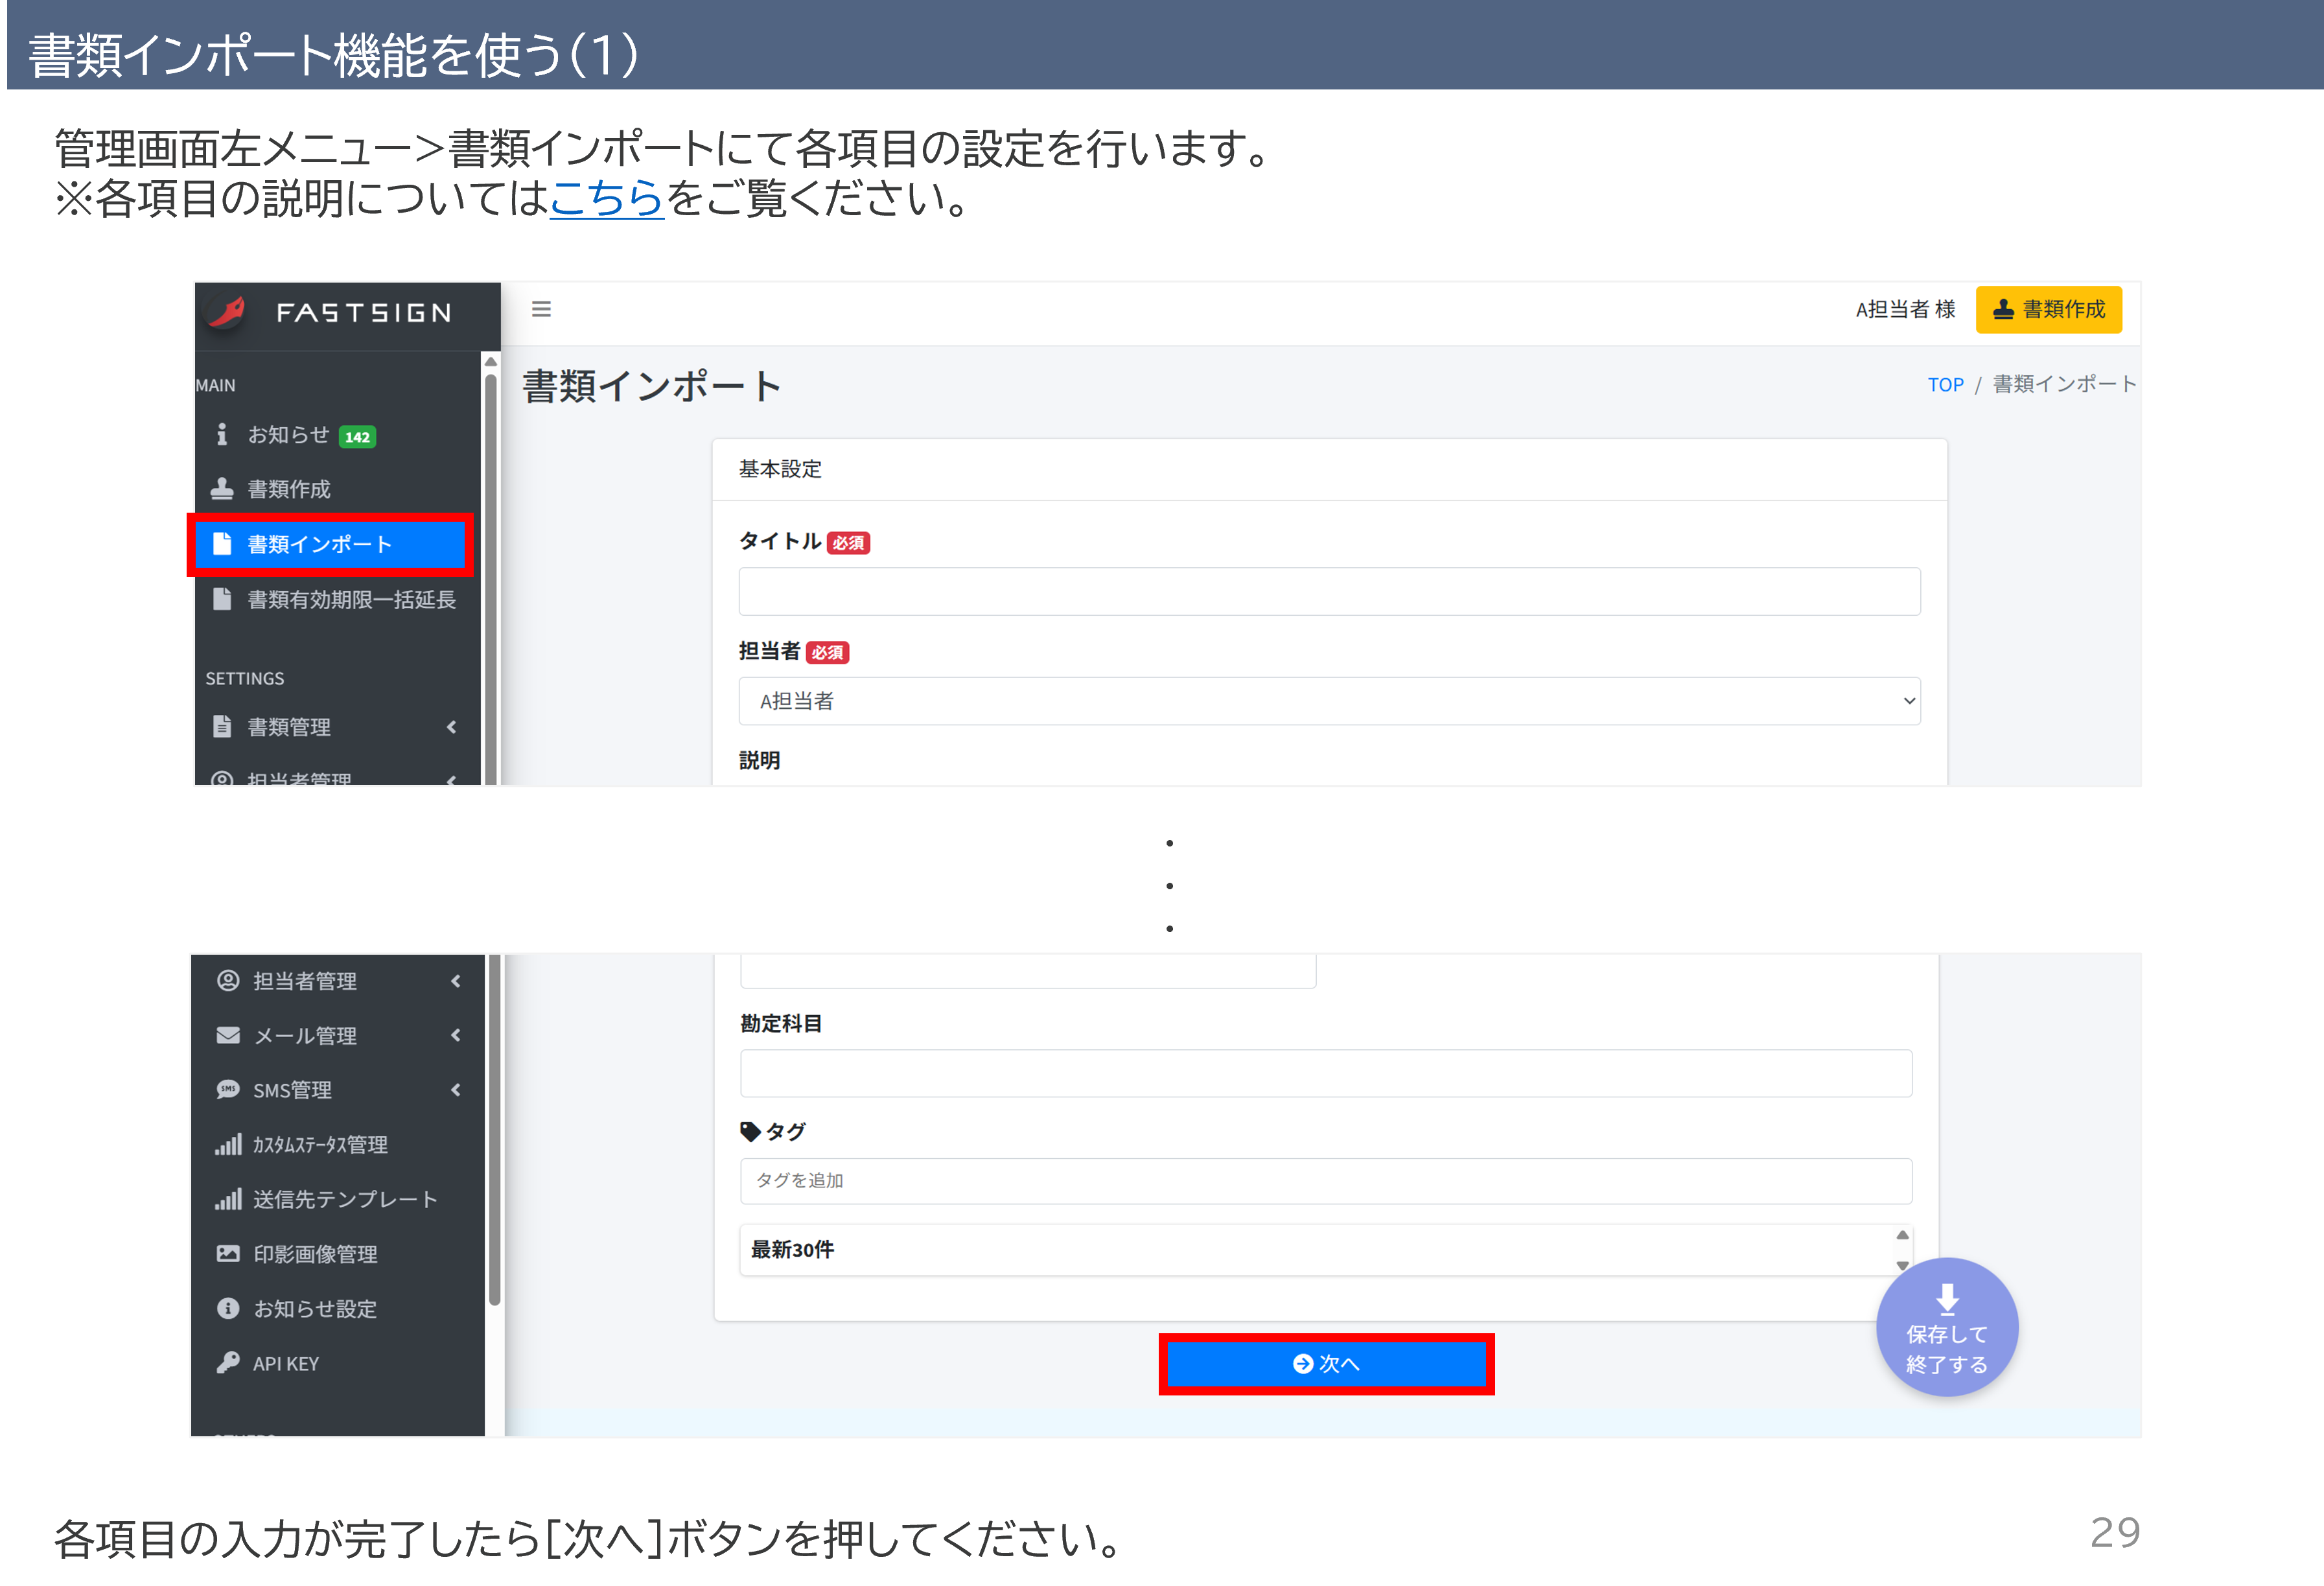Click the お知らせ設定 info circle icon

point(228,1308)
